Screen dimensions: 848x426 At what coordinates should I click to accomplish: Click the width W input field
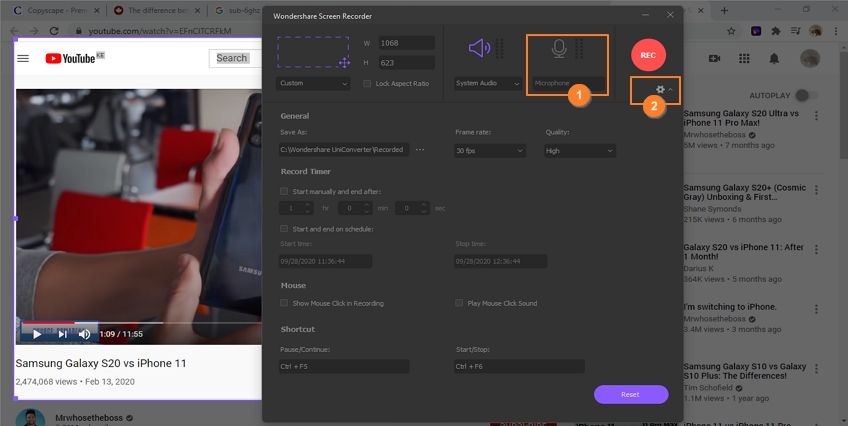pos(406,43)
